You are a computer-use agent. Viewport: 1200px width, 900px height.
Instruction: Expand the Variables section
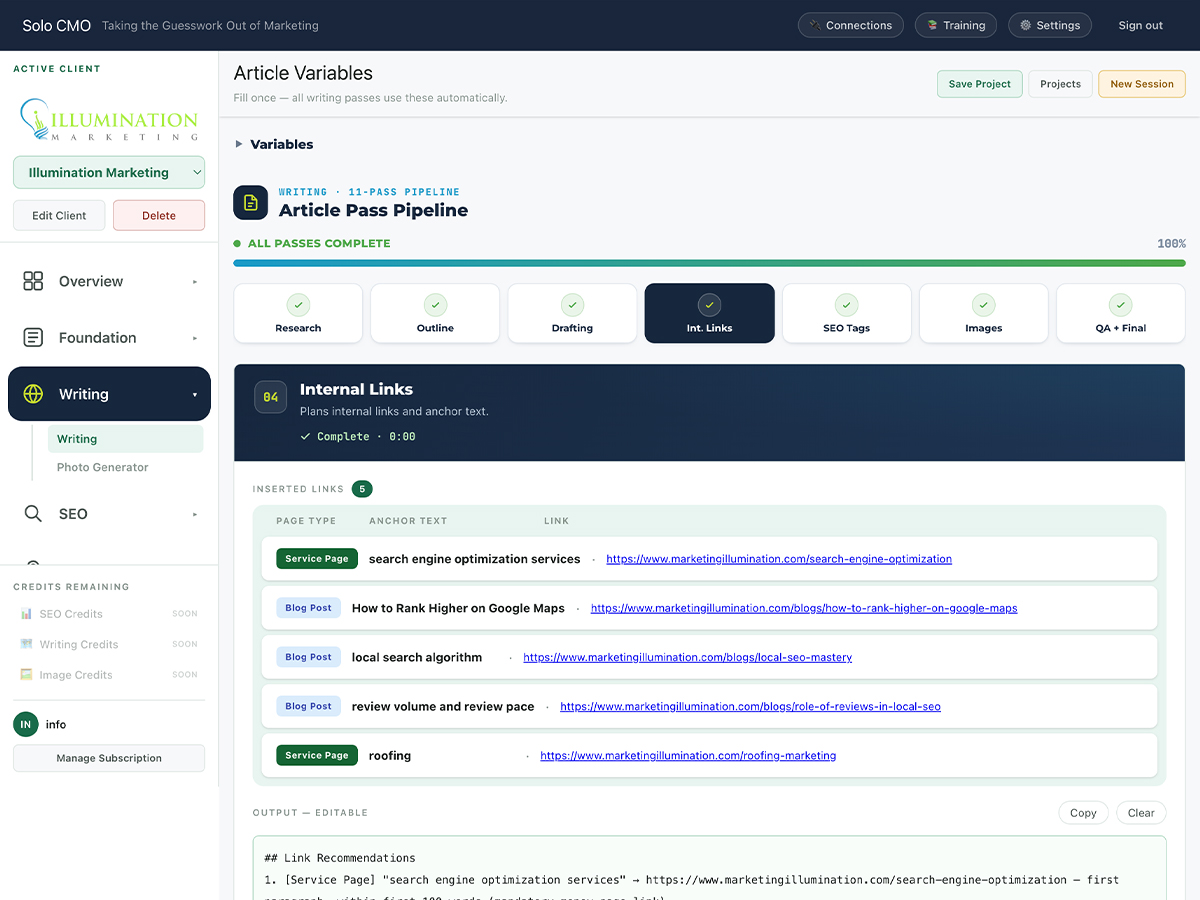274,144
